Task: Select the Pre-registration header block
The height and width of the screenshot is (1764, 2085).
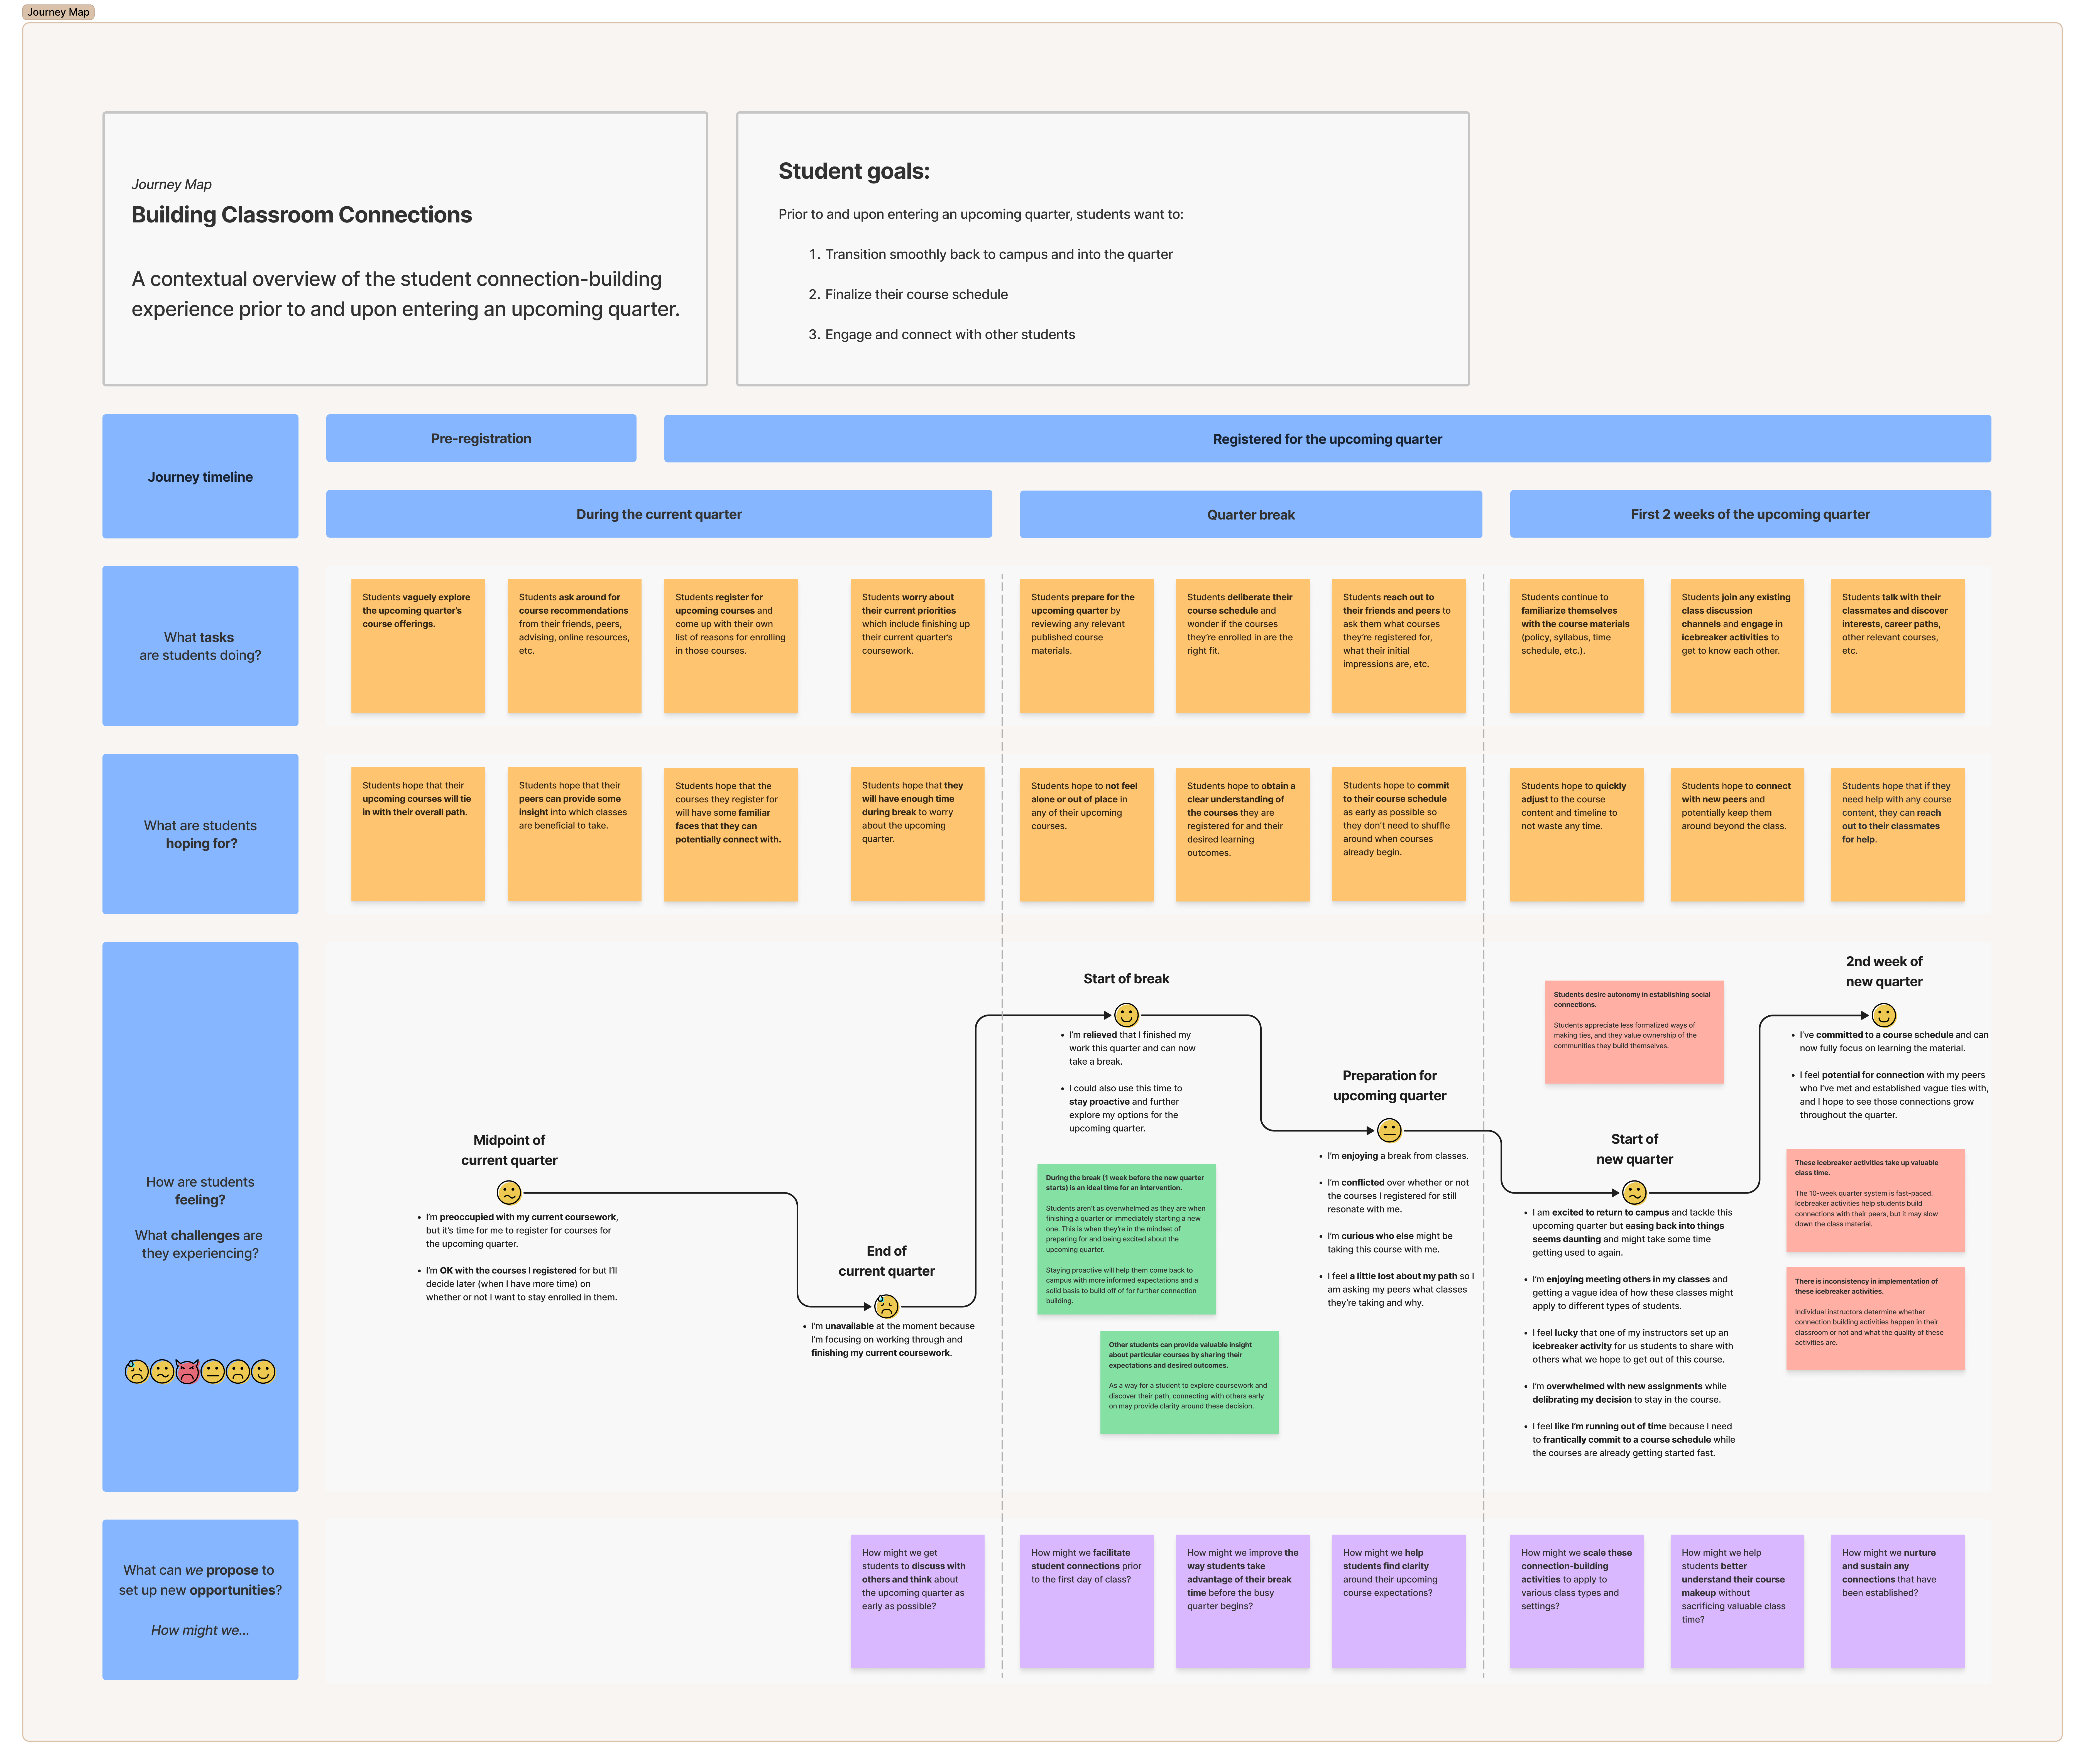Action: [x=481, y=438]
